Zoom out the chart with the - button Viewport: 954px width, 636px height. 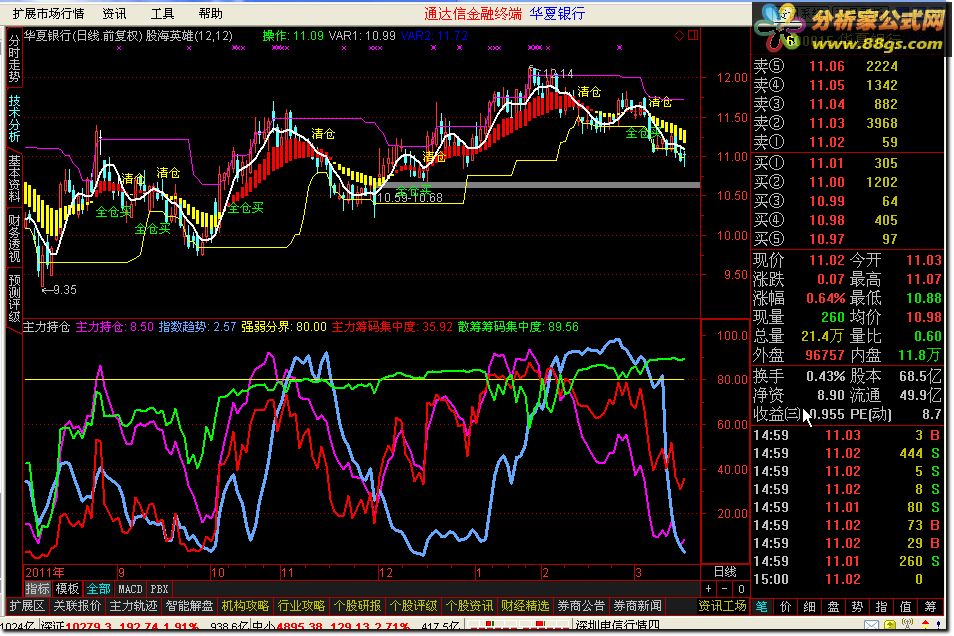(725, 589)
